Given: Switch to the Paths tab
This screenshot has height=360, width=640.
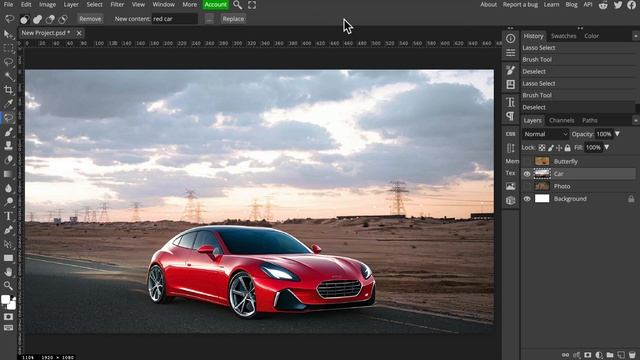Looking at the screenshot, I should pyautogui.click(x=590, y=120).
